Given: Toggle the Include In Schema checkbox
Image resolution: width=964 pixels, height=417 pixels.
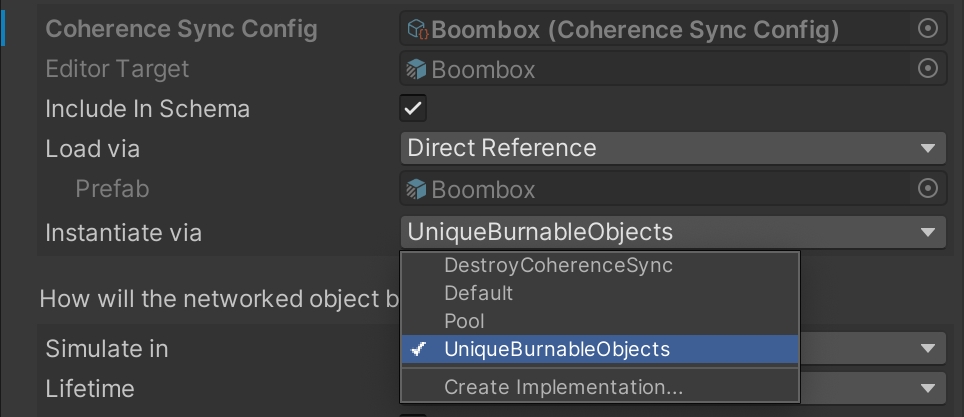Looking at the screenshot, I should coord(413,108).
